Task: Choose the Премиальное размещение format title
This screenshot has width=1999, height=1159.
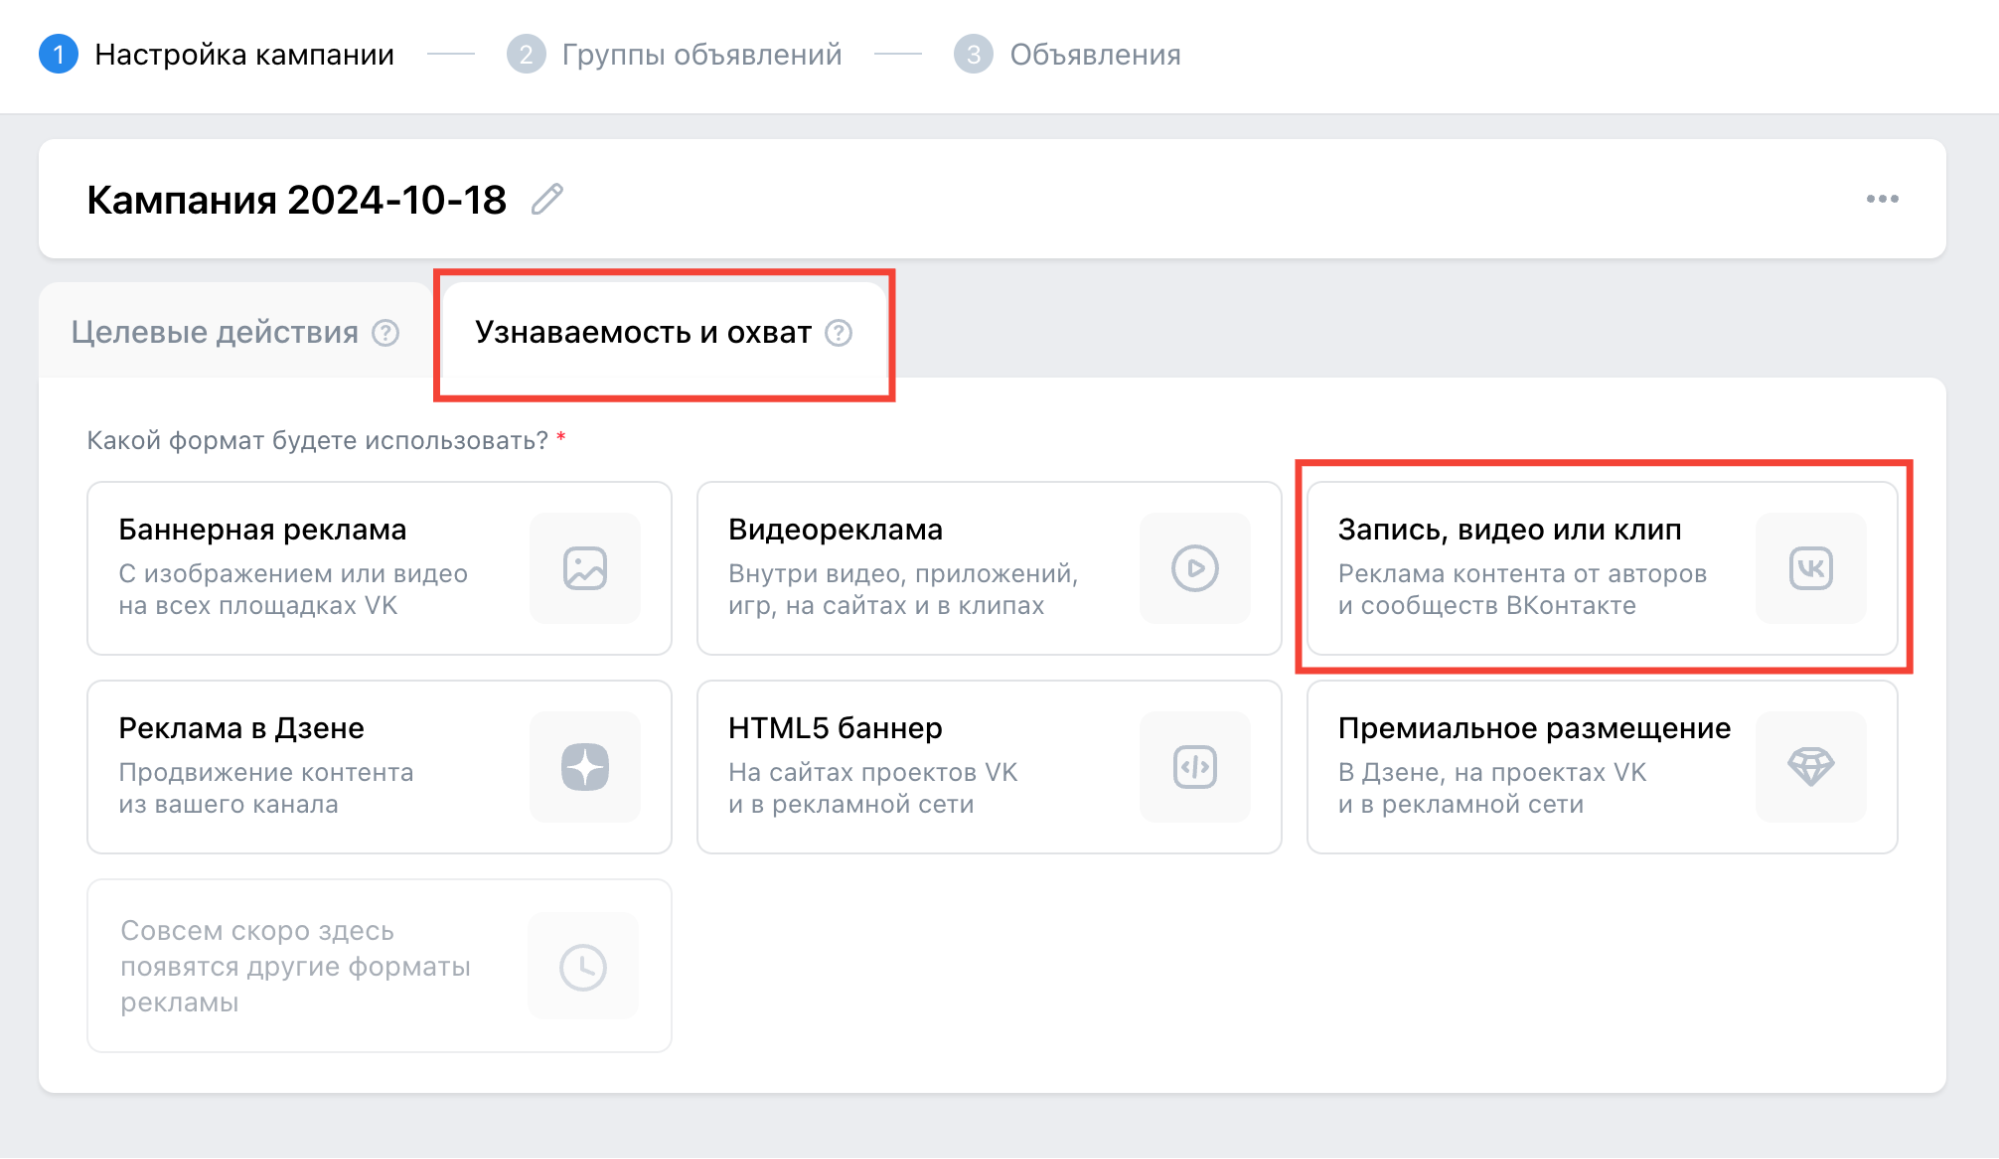Action: coord(1534,729)
